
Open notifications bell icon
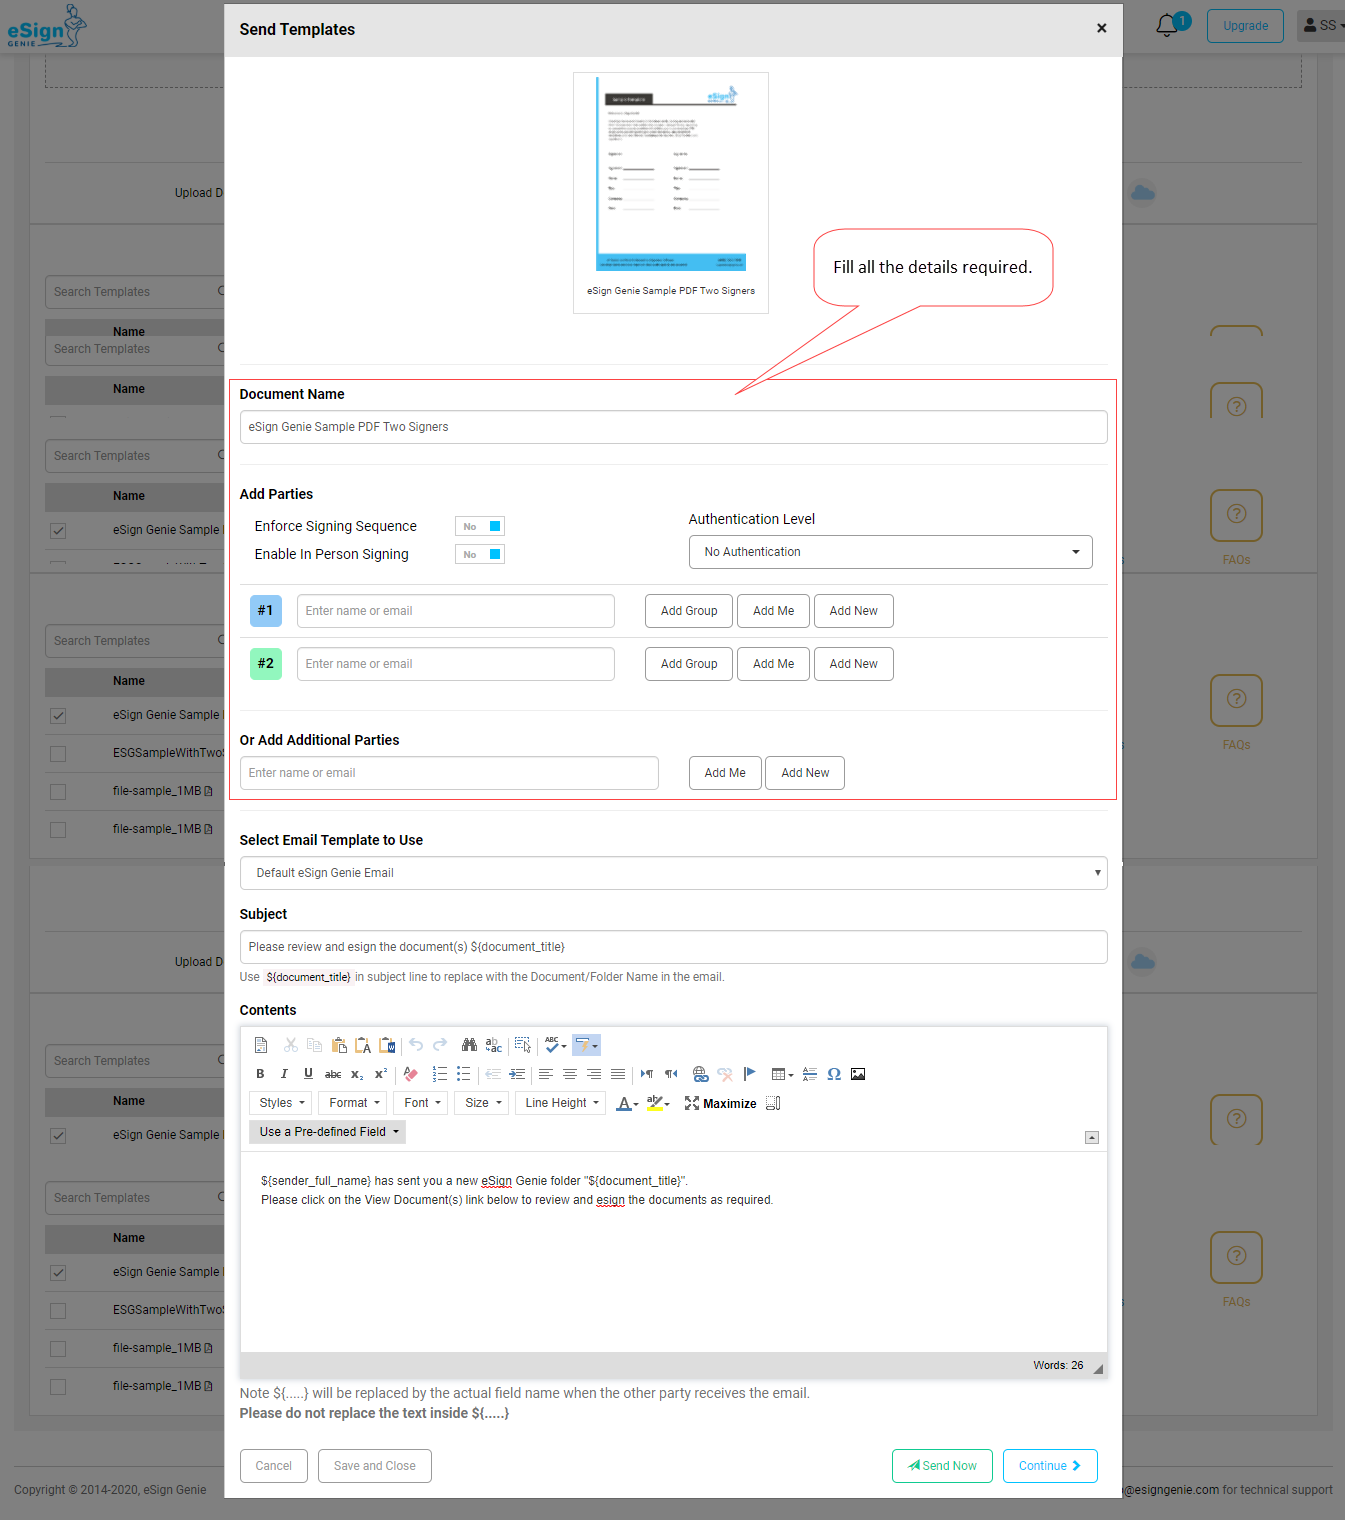pyautogui.click(x=1166, y=25)
